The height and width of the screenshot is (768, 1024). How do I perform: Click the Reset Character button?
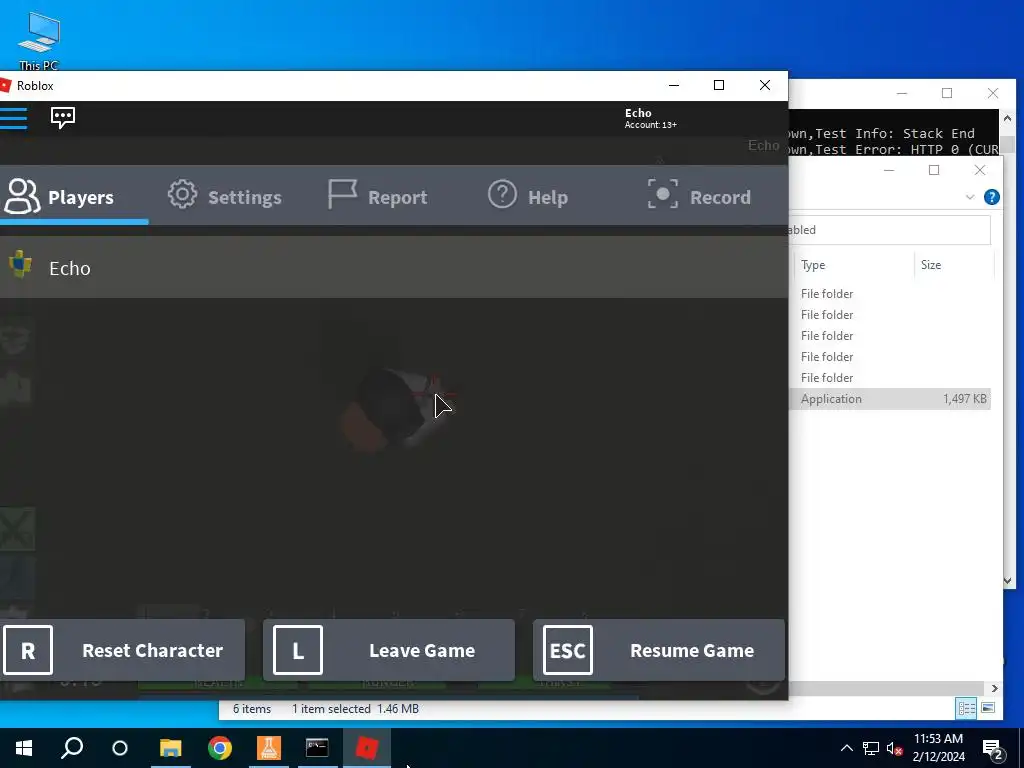coord(123,650)
